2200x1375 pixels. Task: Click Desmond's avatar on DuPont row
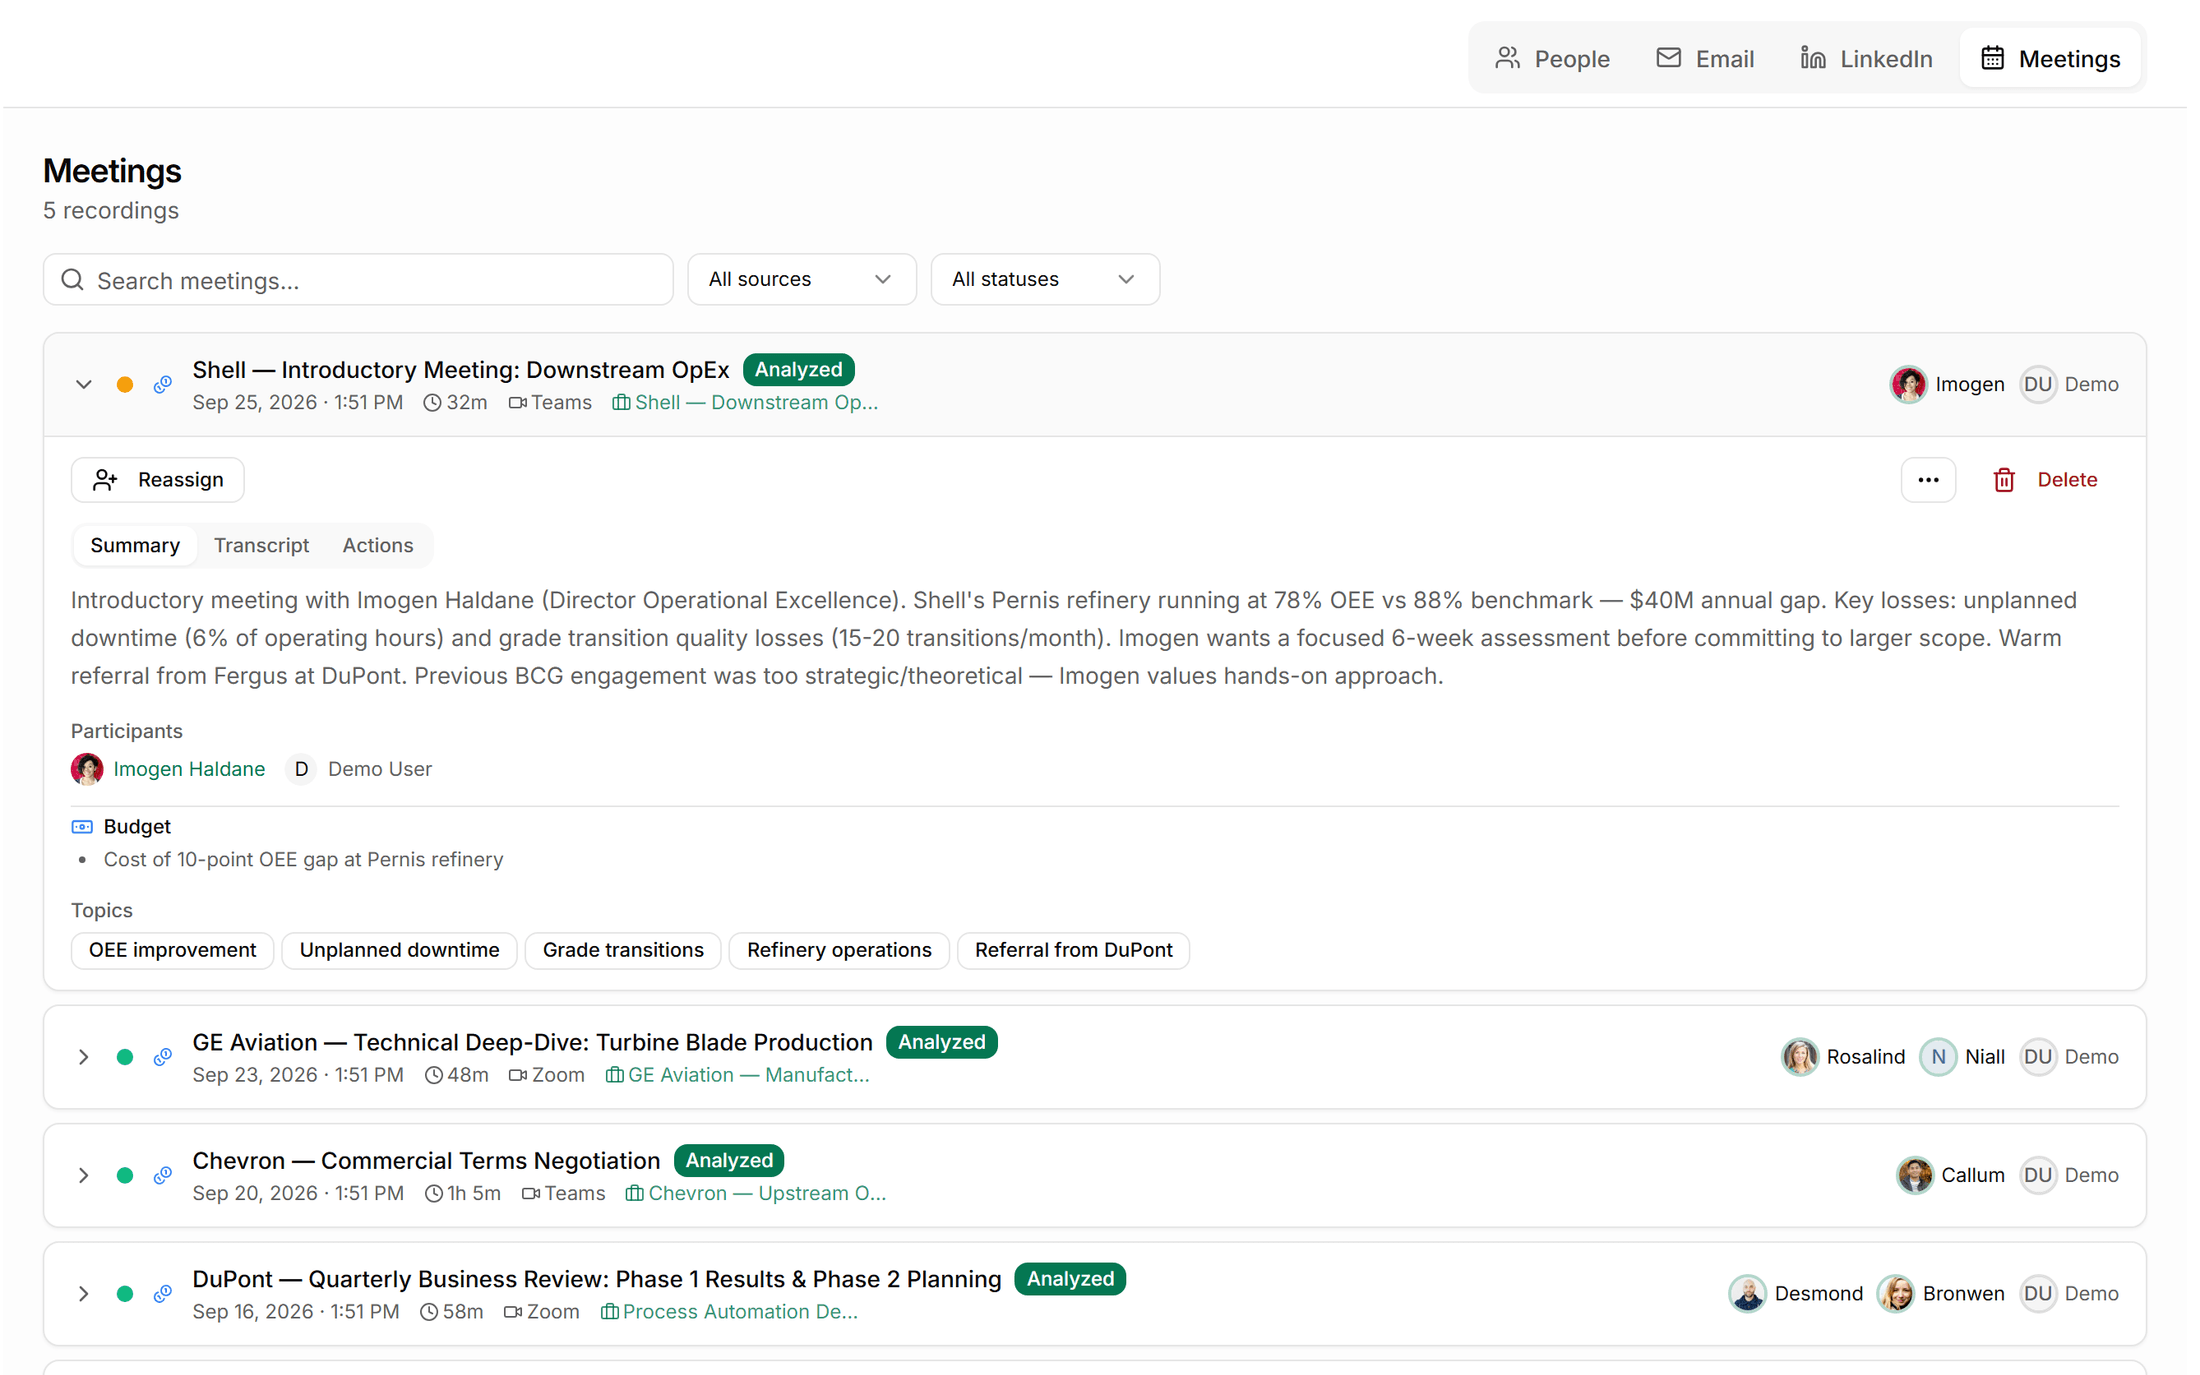(1748, 1294)
